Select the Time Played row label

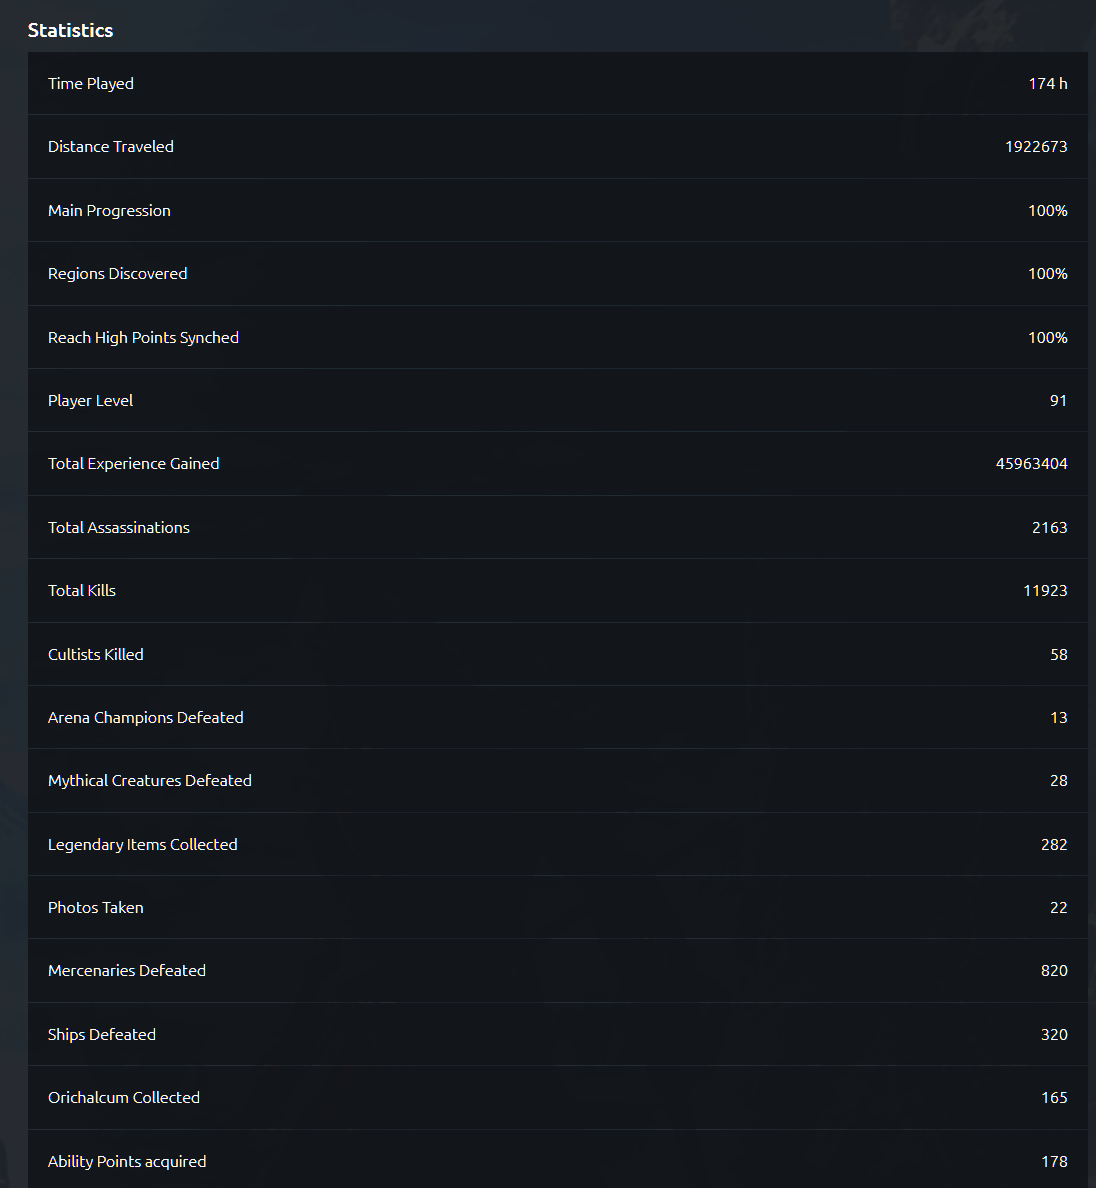point(91,83)
